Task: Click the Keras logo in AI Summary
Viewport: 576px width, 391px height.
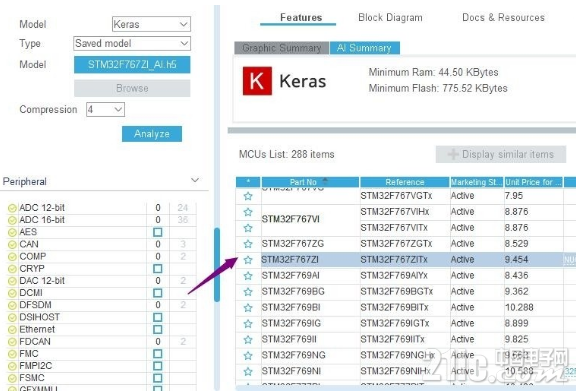Action: 257,81
